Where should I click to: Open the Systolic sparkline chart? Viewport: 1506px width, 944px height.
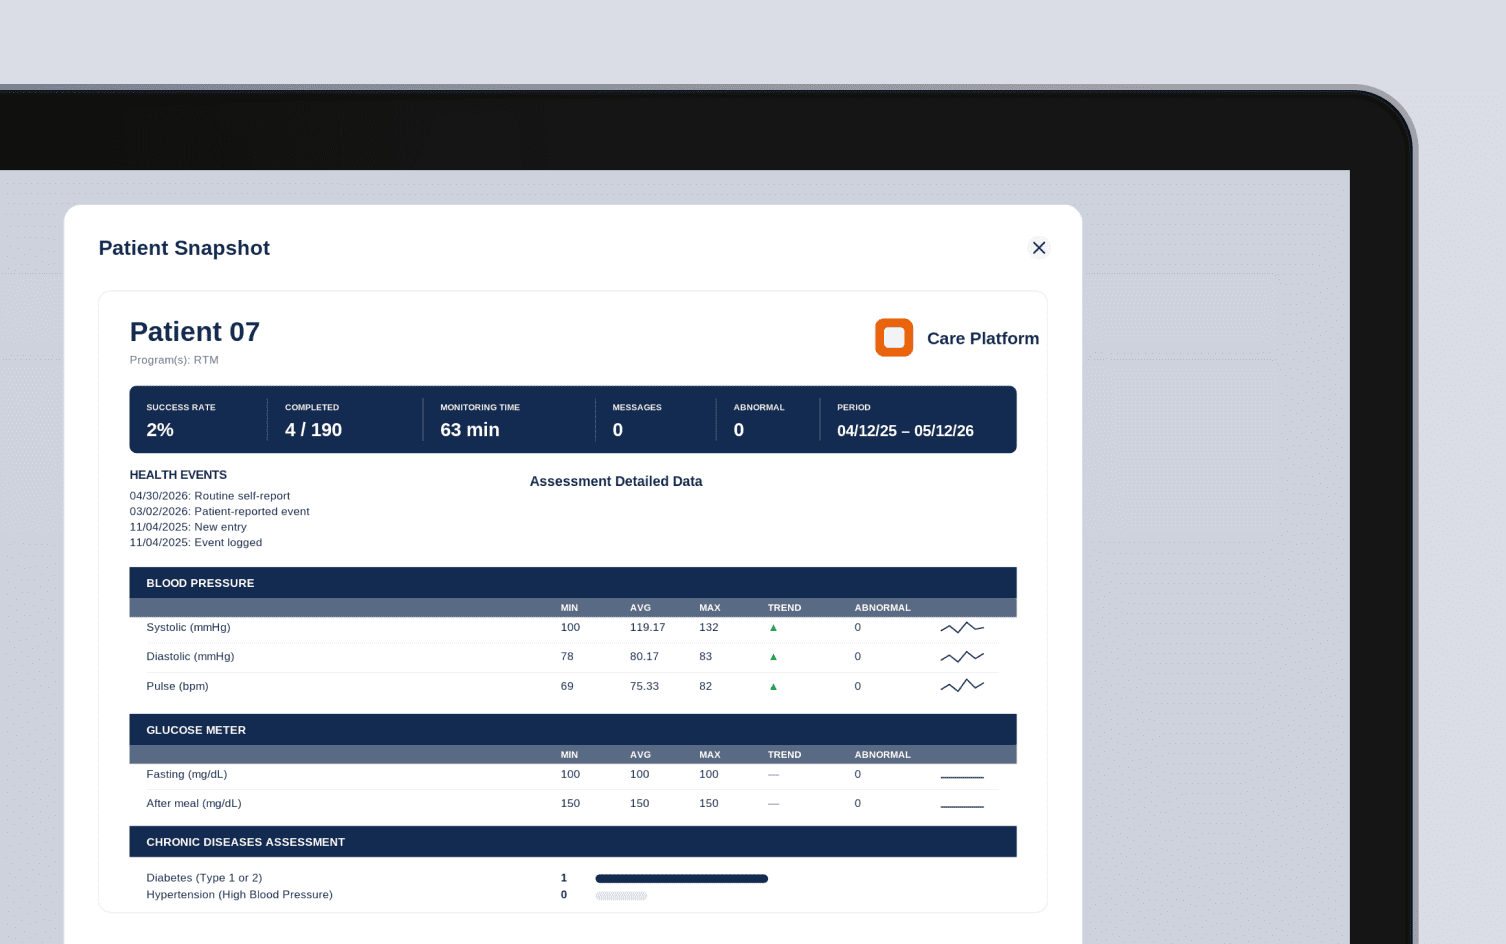962,628
